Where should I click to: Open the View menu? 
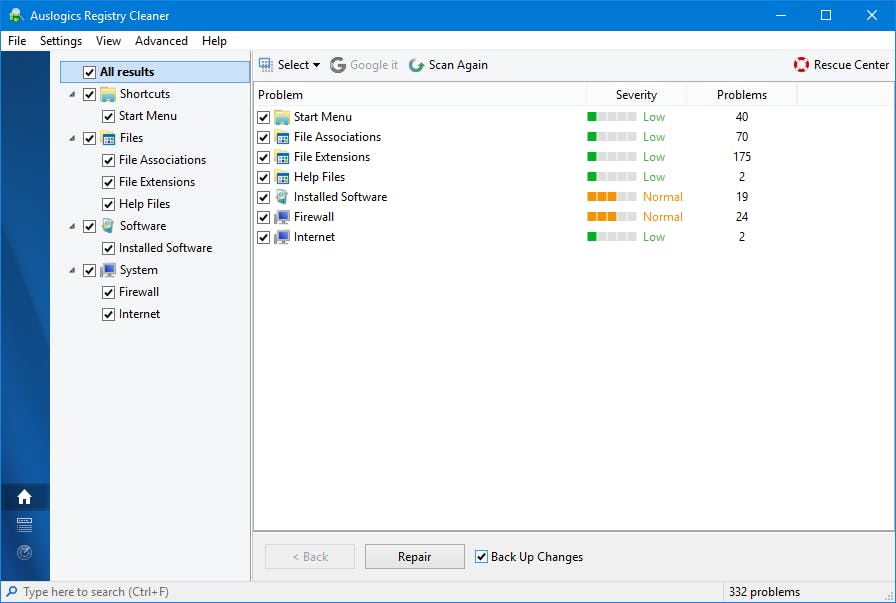[x=108, y=41]
